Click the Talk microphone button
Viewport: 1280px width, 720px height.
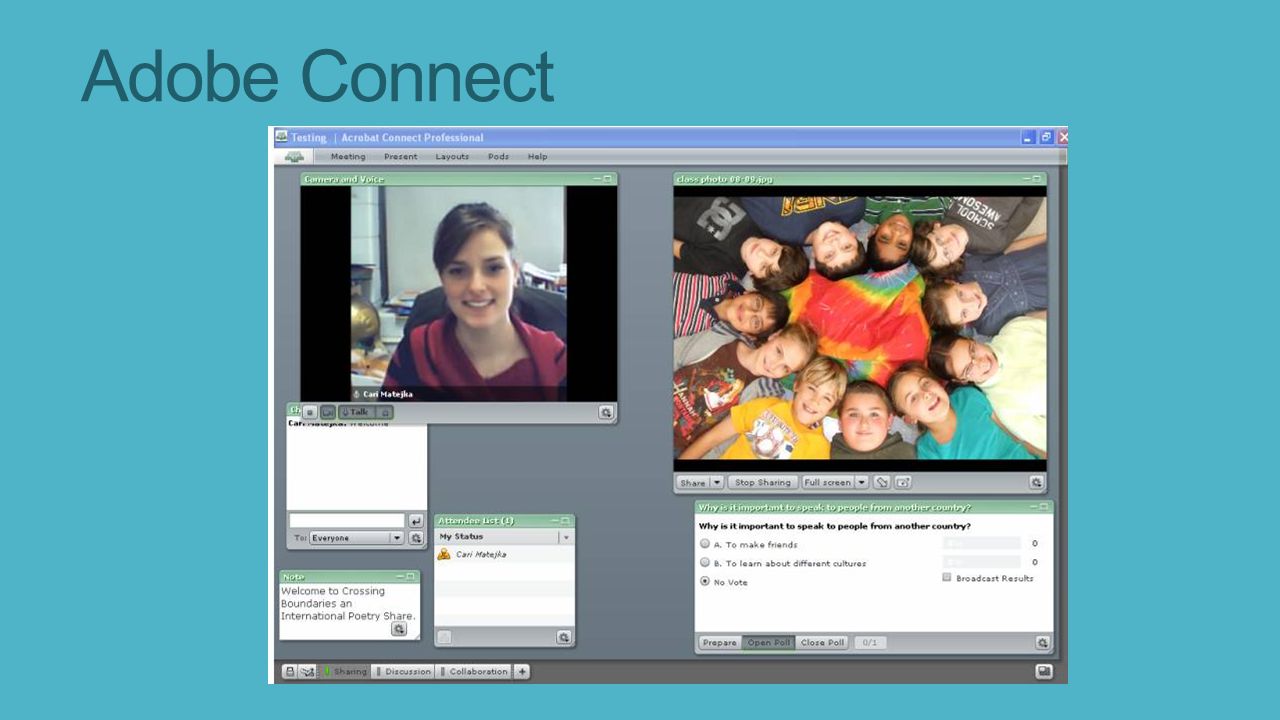coord(356,412)
